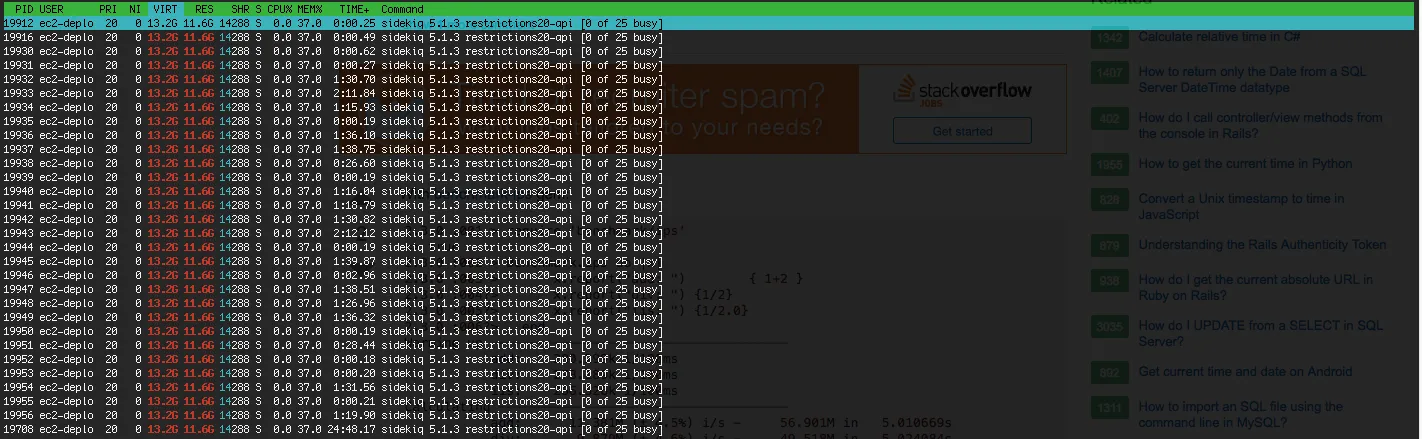Select parent process 19708 with time 24:48.17

(333, 429)
